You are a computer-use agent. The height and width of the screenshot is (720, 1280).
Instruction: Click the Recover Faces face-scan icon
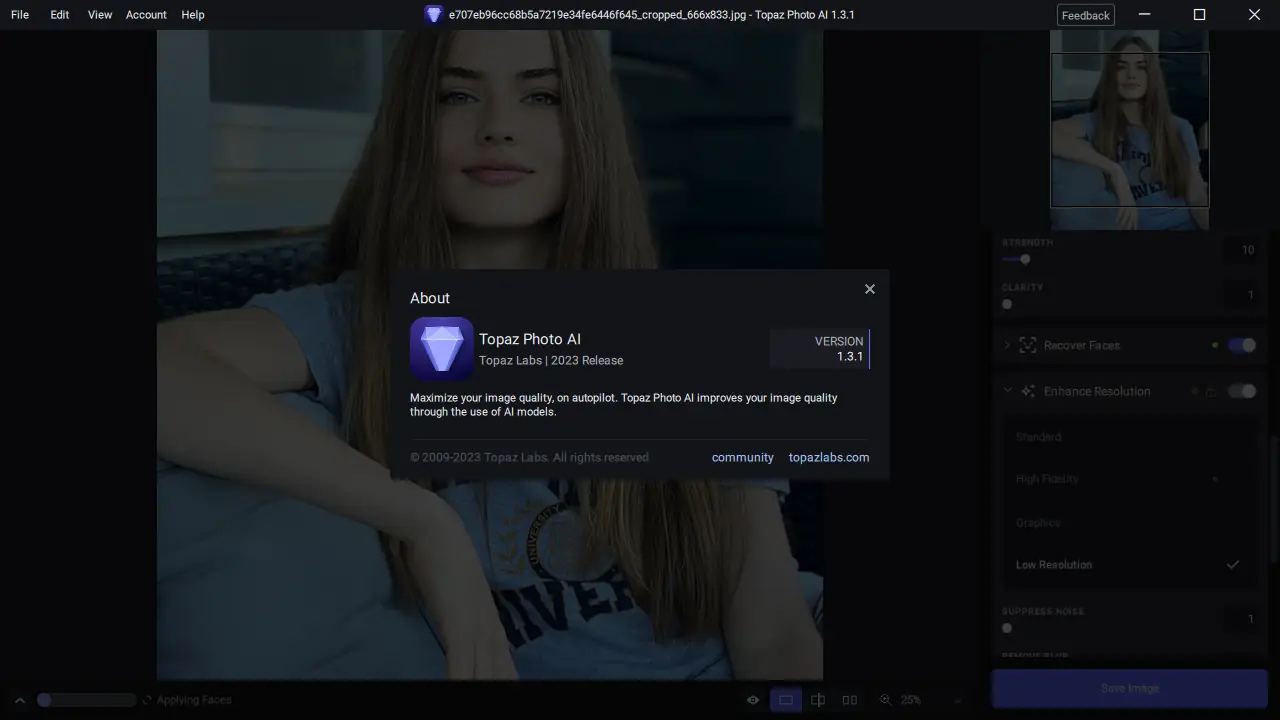tap(1027, 345)
